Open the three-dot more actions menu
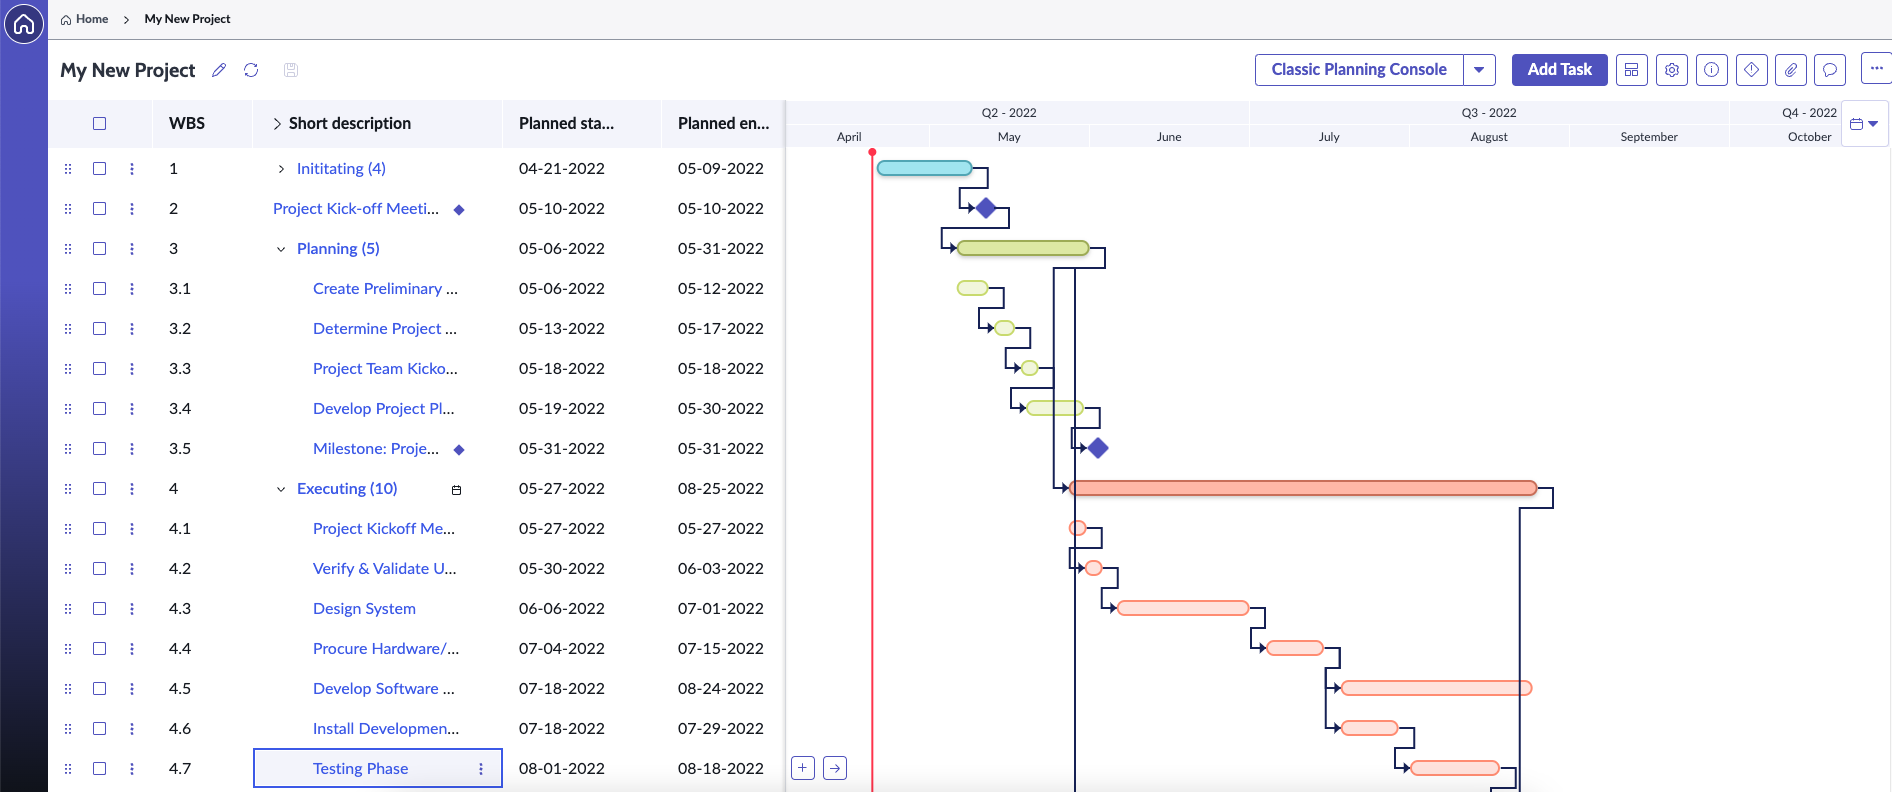 click(x=1876, y=69)
